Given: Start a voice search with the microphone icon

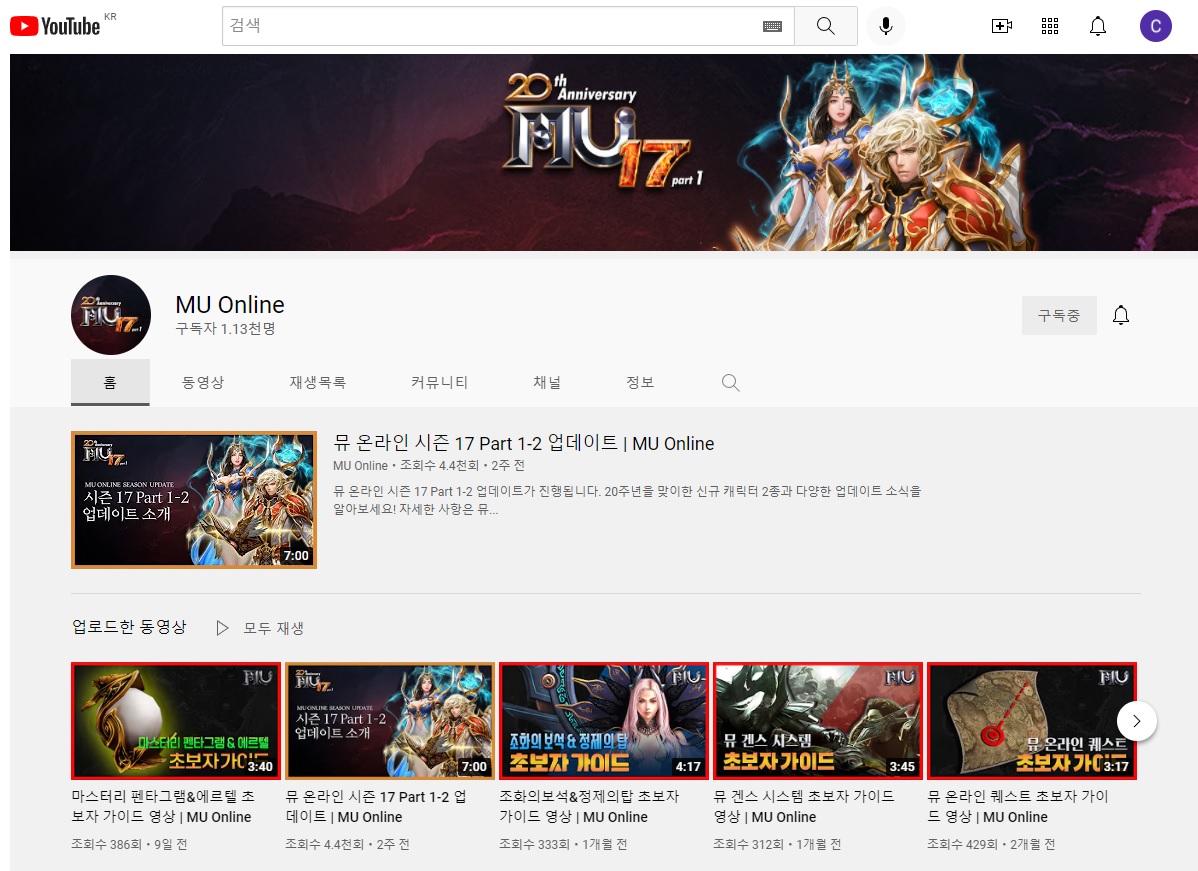Looking at the screenshot, I should pos(885,26).
